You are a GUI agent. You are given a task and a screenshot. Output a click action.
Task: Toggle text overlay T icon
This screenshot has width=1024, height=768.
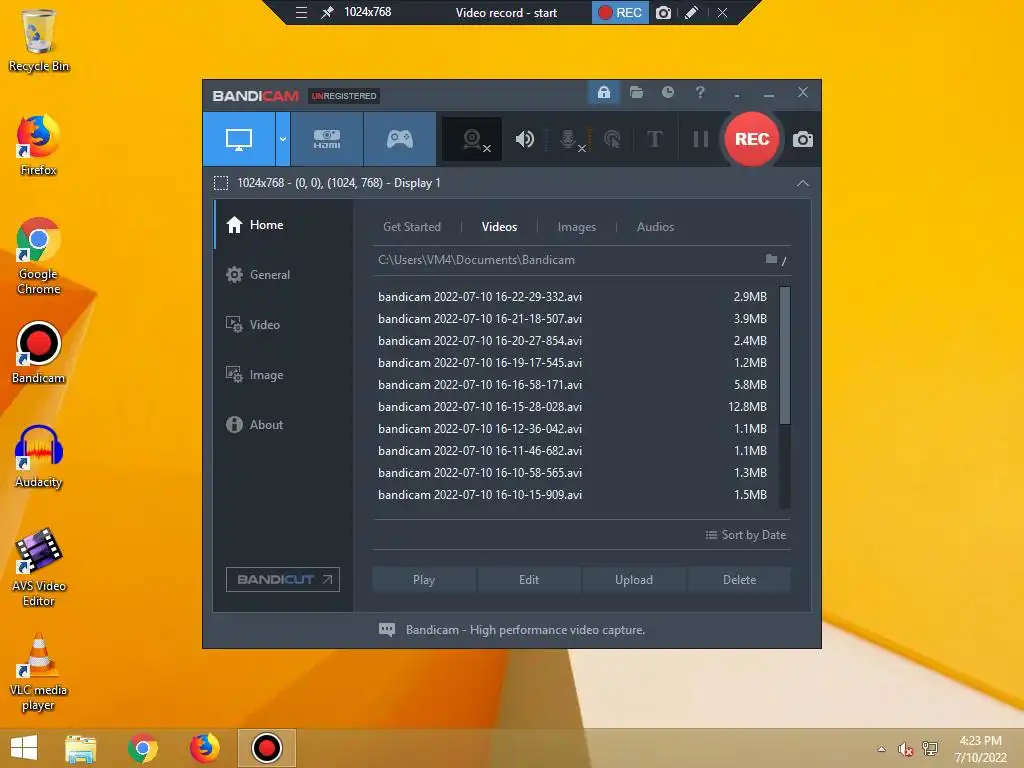[x=654, y=139]
